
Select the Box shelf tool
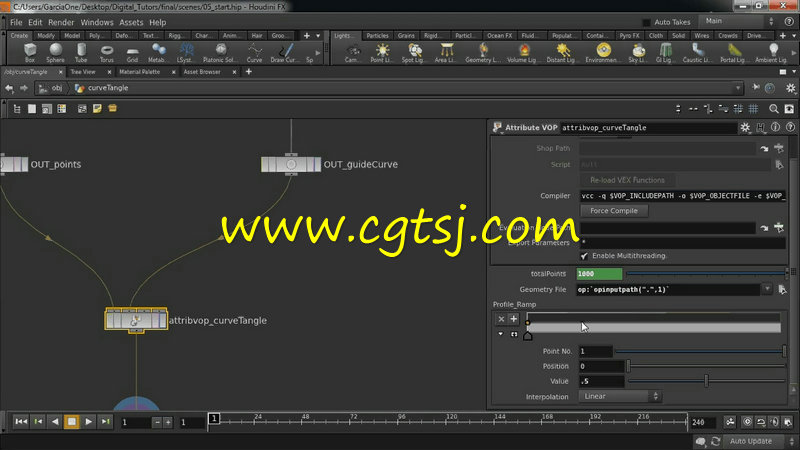pos(30,53)
